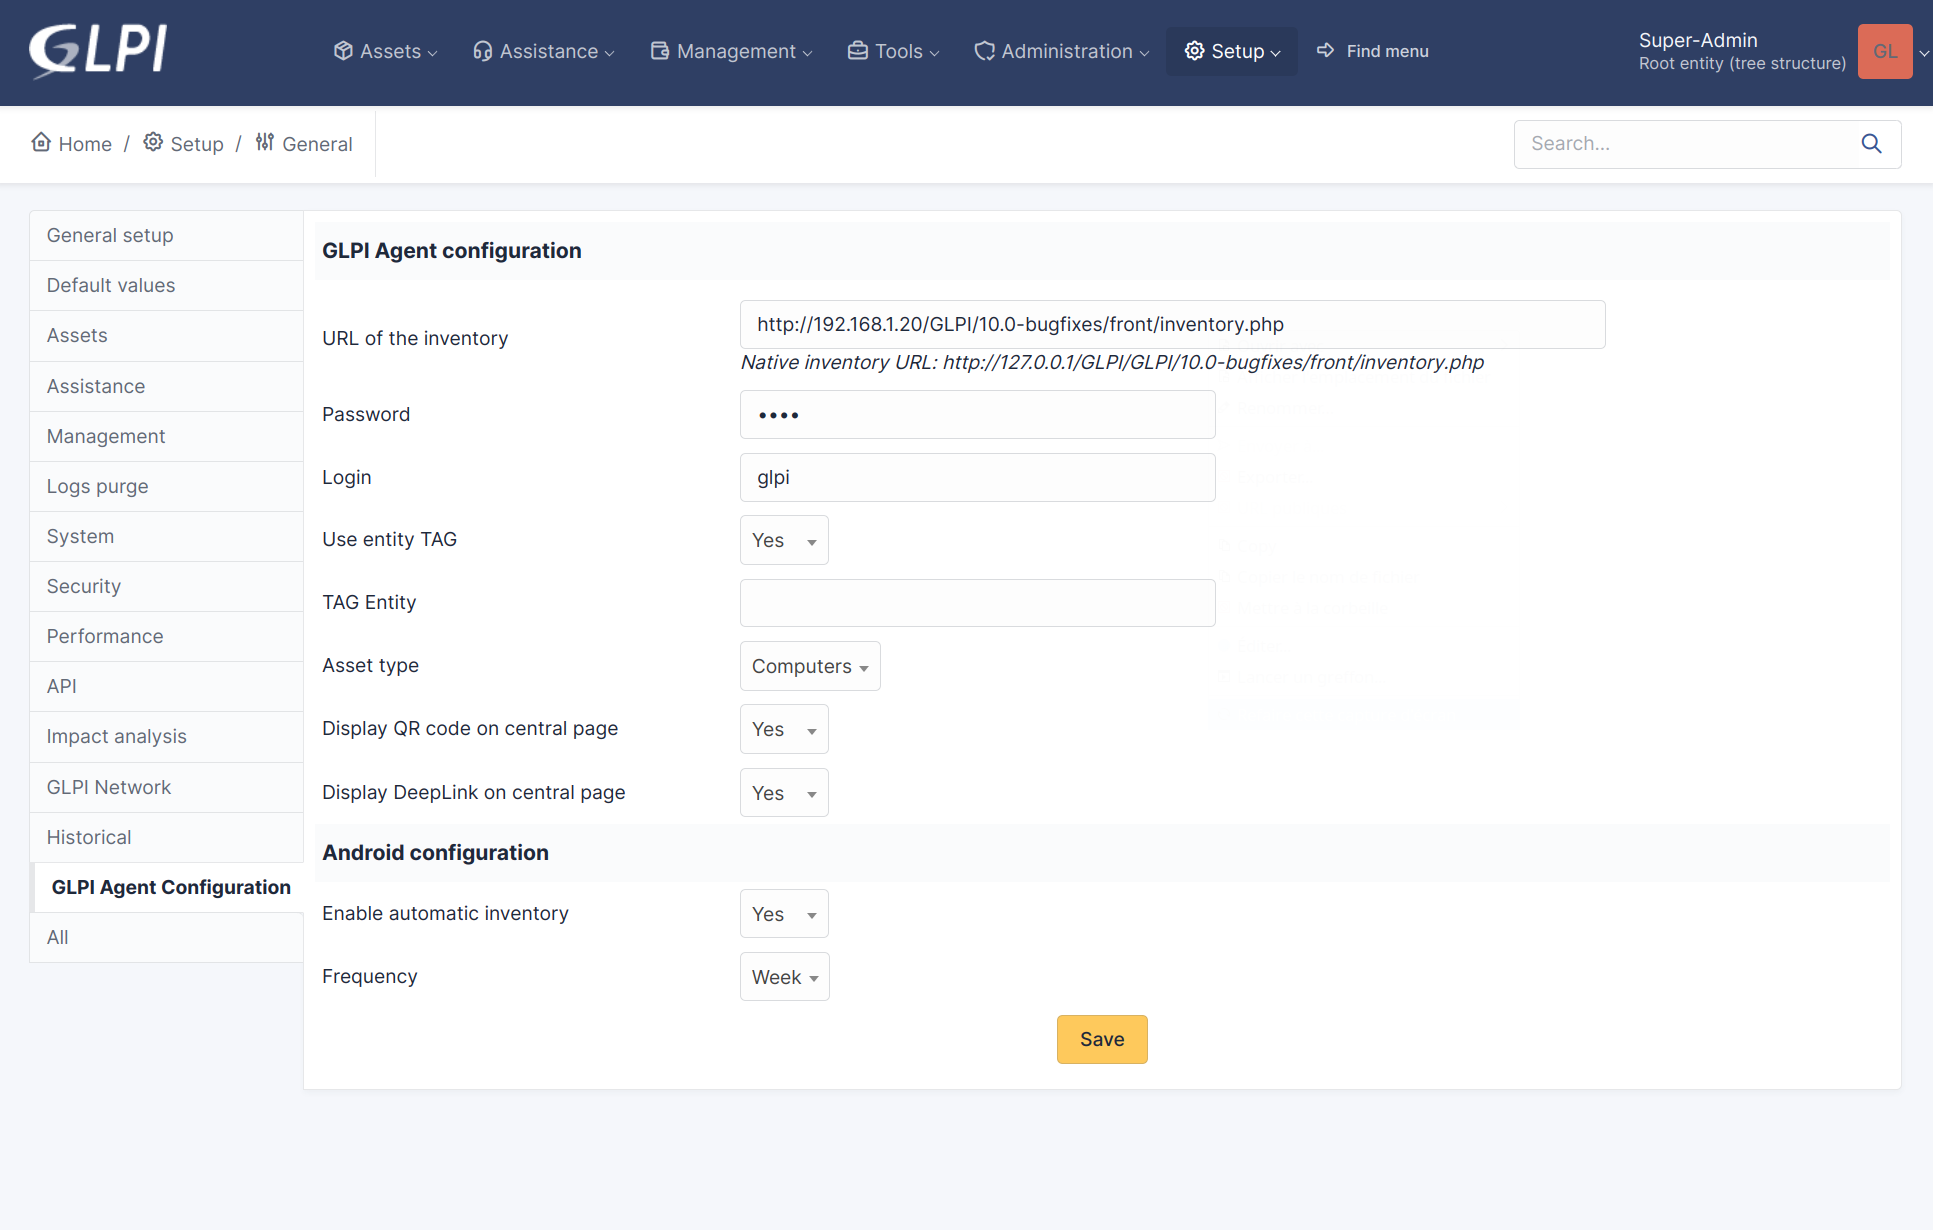Select the Assets sidebar tab
The height and width of the screenshot is (1230, 1933).
coord(166,336)
